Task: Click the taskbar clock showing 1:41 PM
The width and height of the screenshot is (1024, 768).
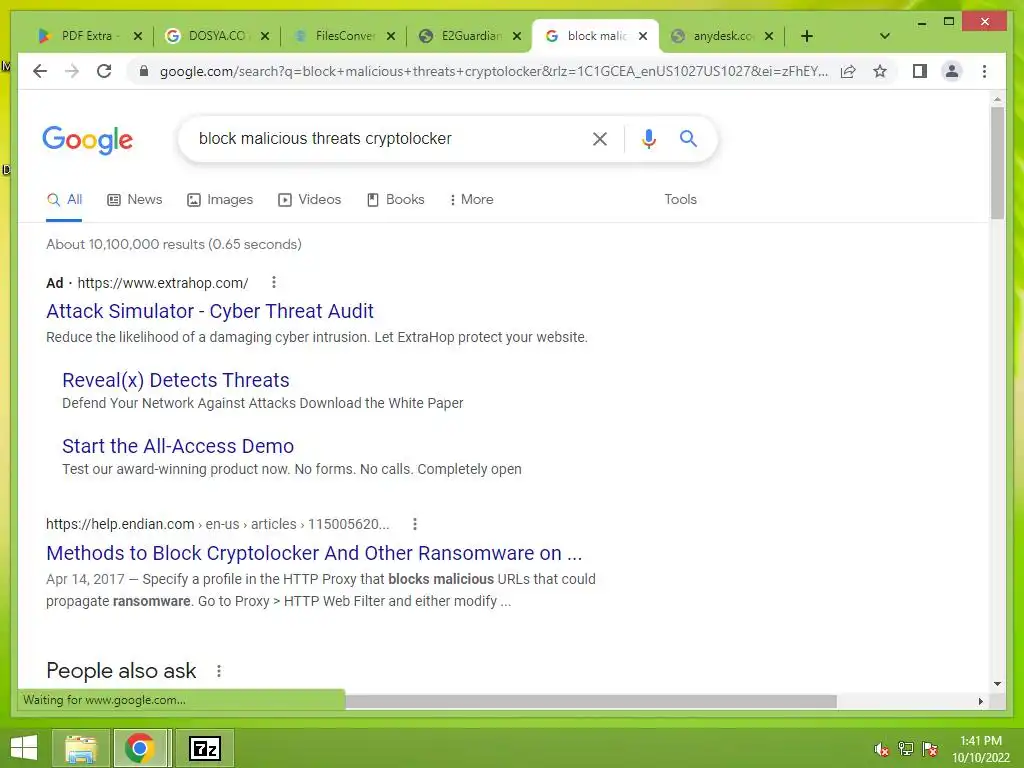Action: [981, 749]
